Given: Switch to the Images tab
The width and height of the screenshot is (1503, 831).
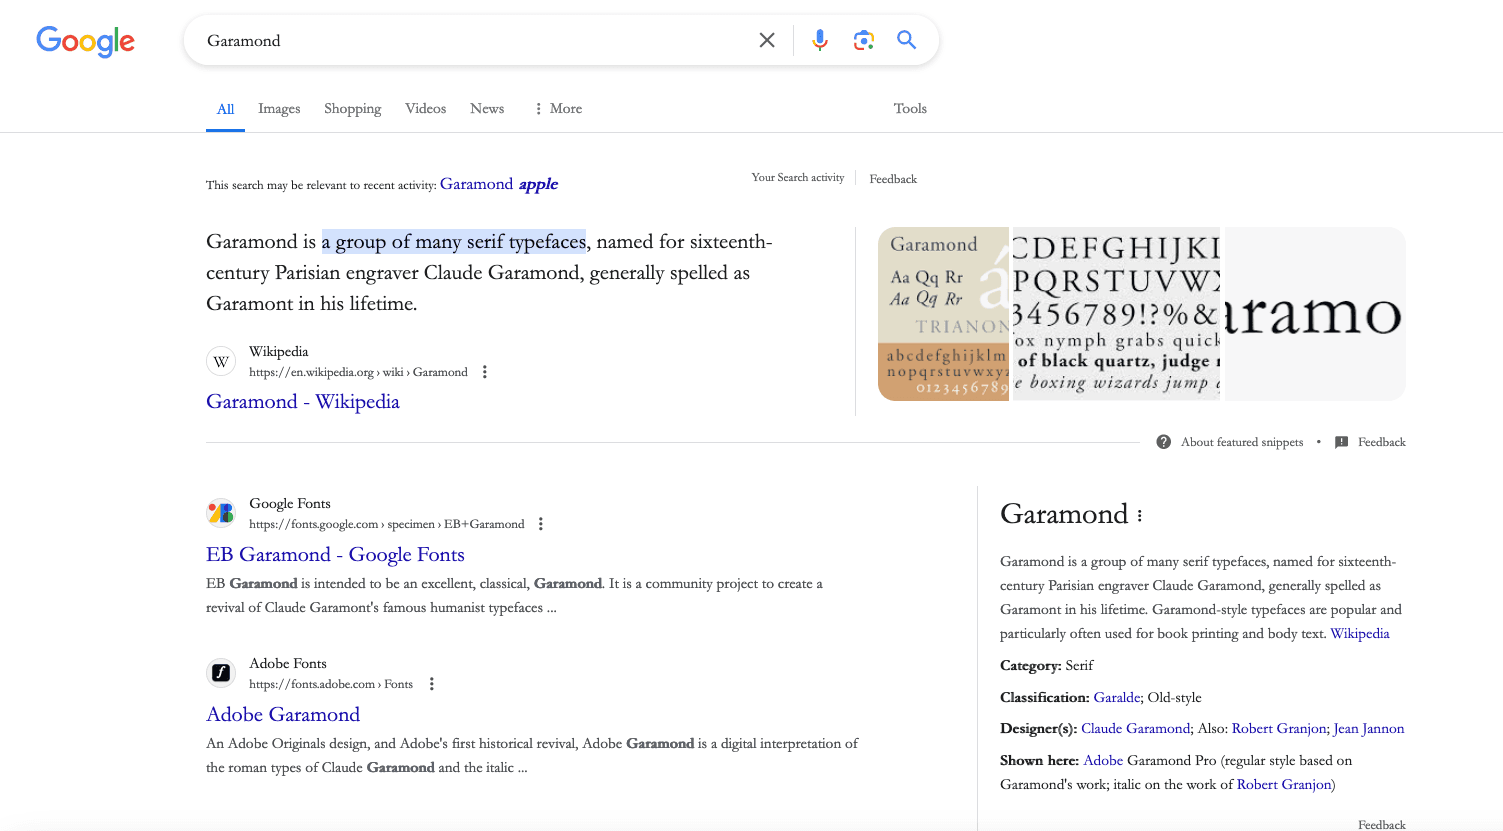Looking at the screenshot, I should pyautogui.click(x=279, y=108).
